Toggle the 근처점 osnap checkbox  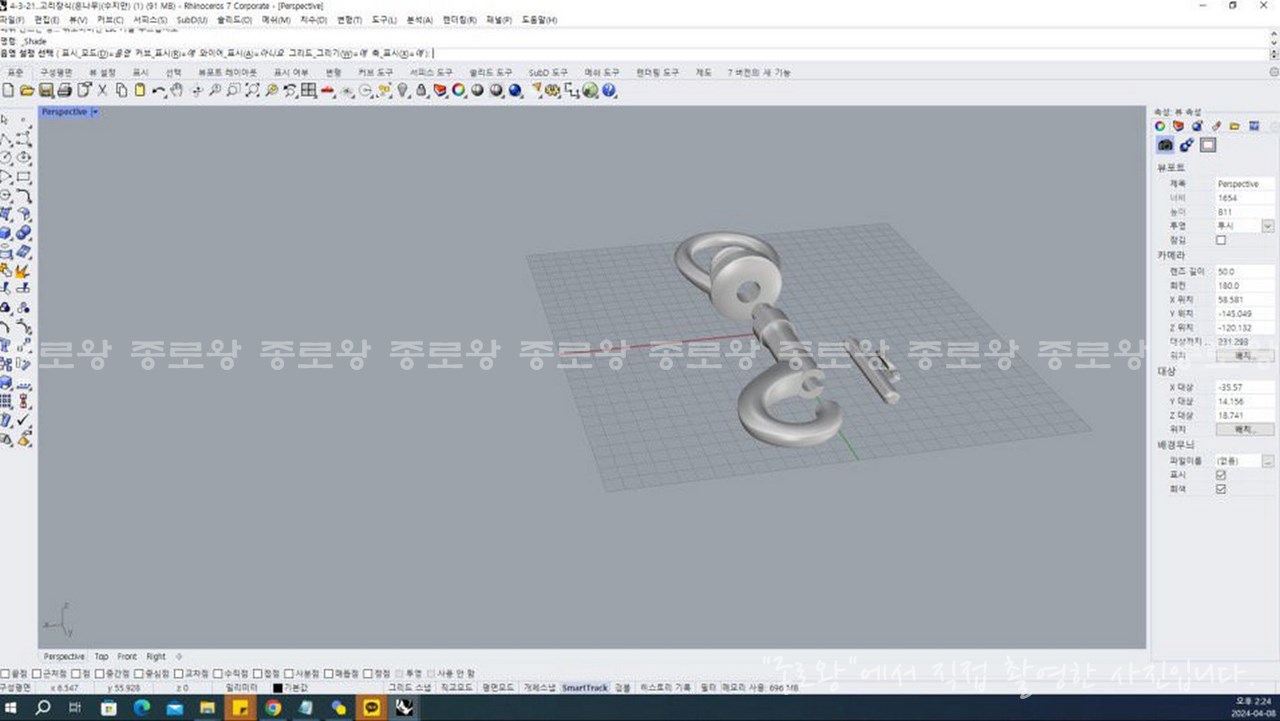click(38, 674)
